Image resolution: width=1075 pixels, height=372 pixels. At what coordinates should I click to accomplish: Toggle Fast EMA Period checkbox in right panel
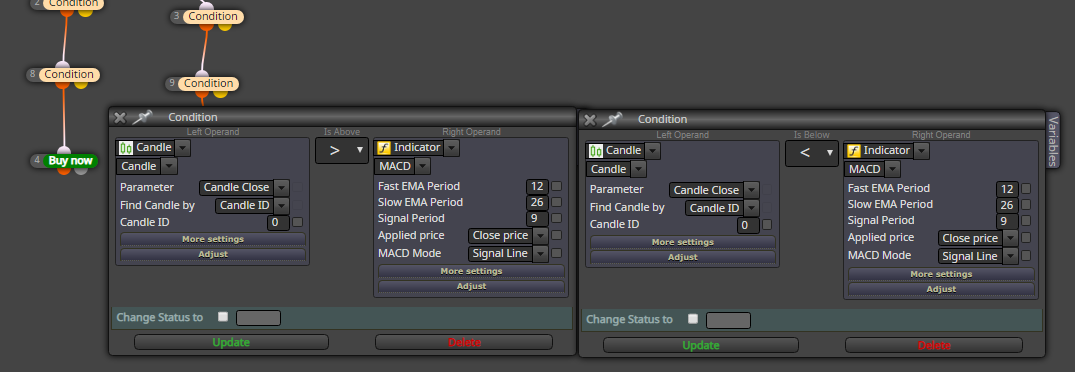(1026, 188)
